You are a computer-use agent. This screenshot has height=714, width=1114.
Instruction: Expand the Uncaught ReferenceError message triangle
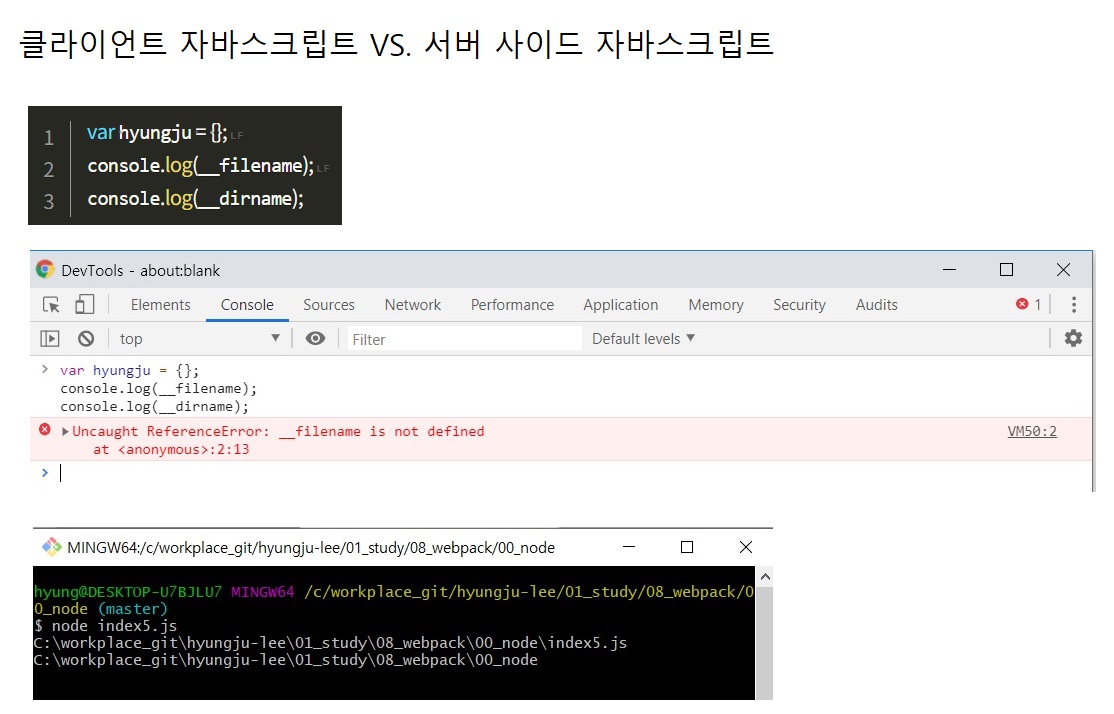[x=66, y=432]
